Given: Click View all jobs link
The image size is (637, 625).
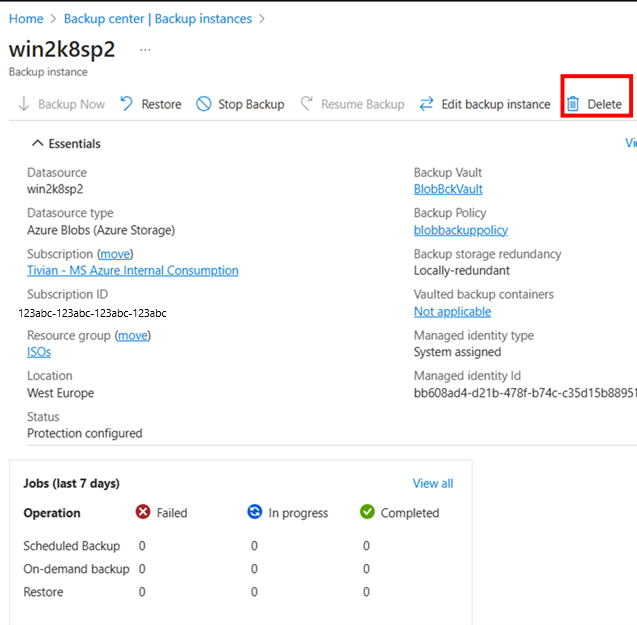Looking at the screenshot, I should click(433, 483).
